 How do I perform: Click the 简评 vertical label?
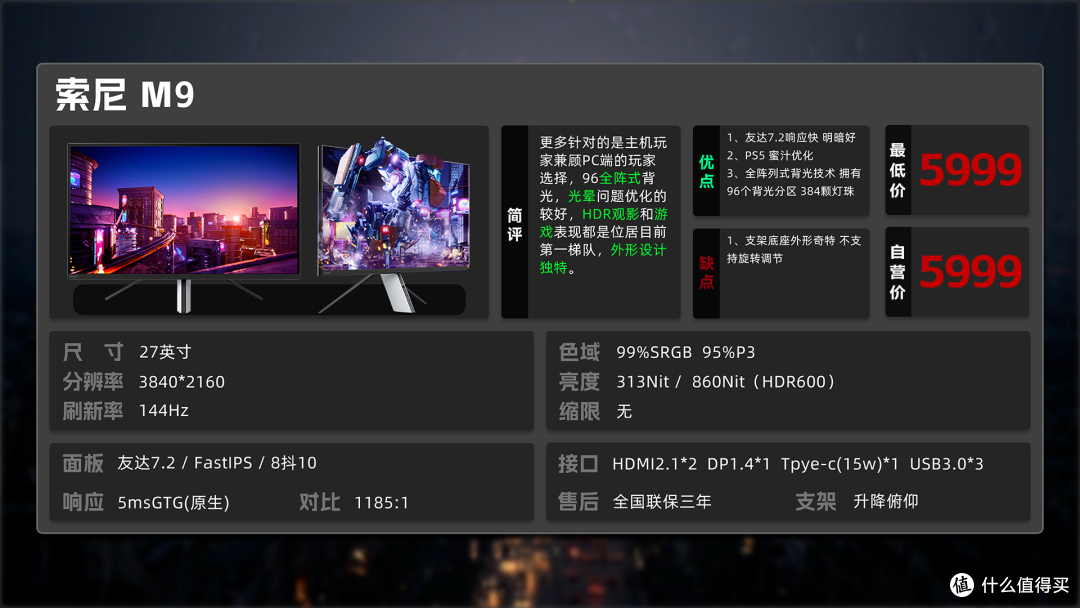(x=515, y=224)
